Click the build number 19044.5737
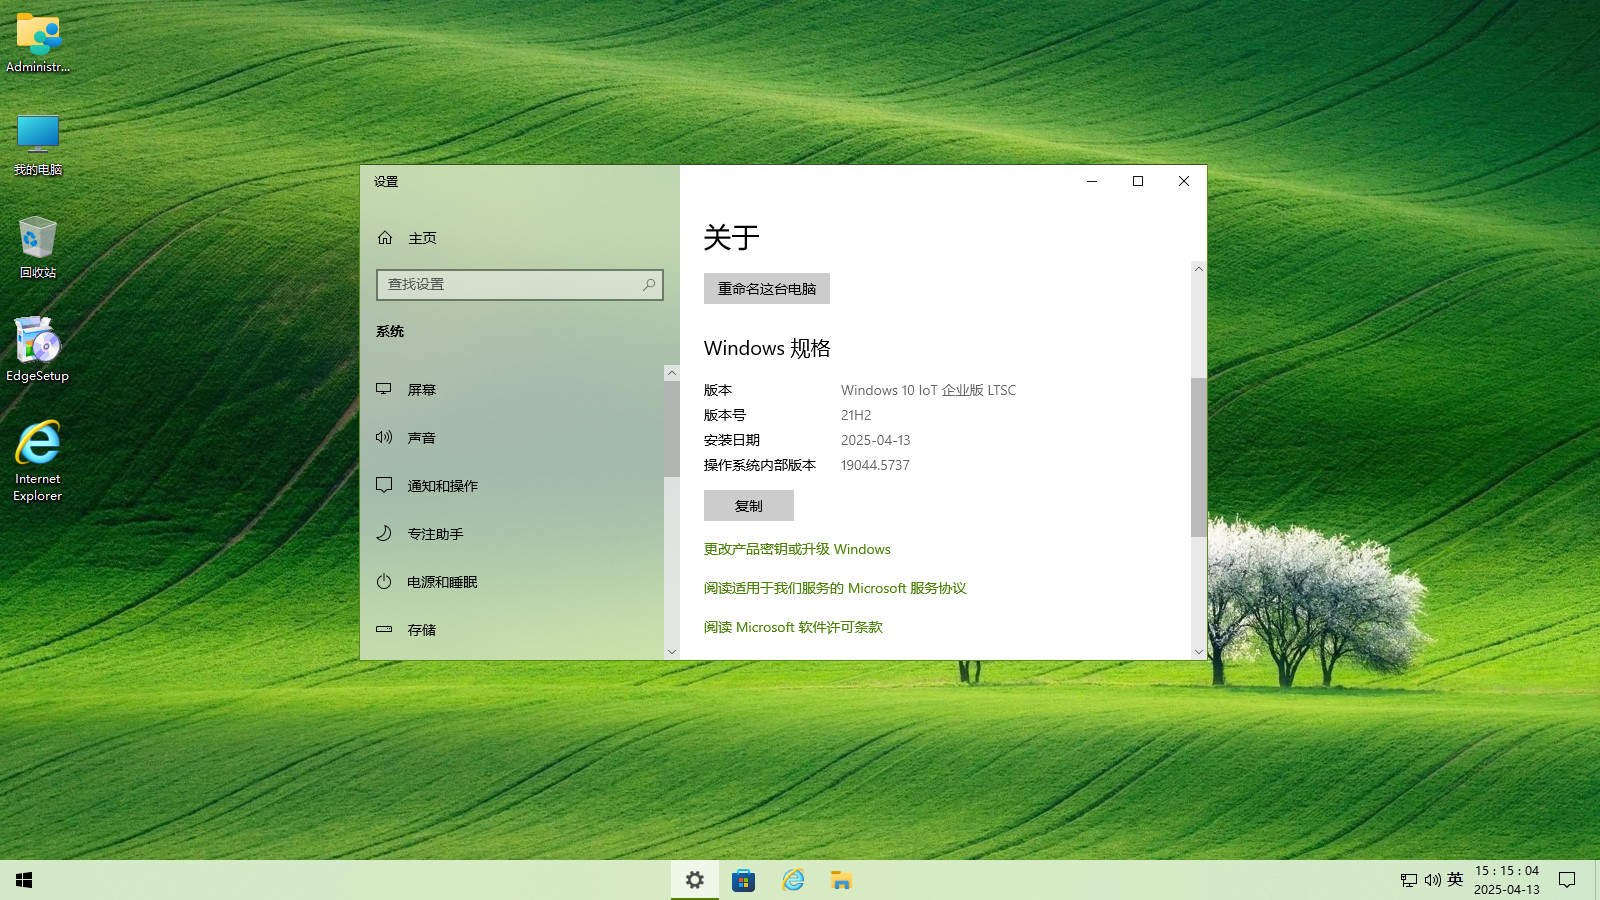The height and width of the screenshot is (900, 1600). click(875, 465)
